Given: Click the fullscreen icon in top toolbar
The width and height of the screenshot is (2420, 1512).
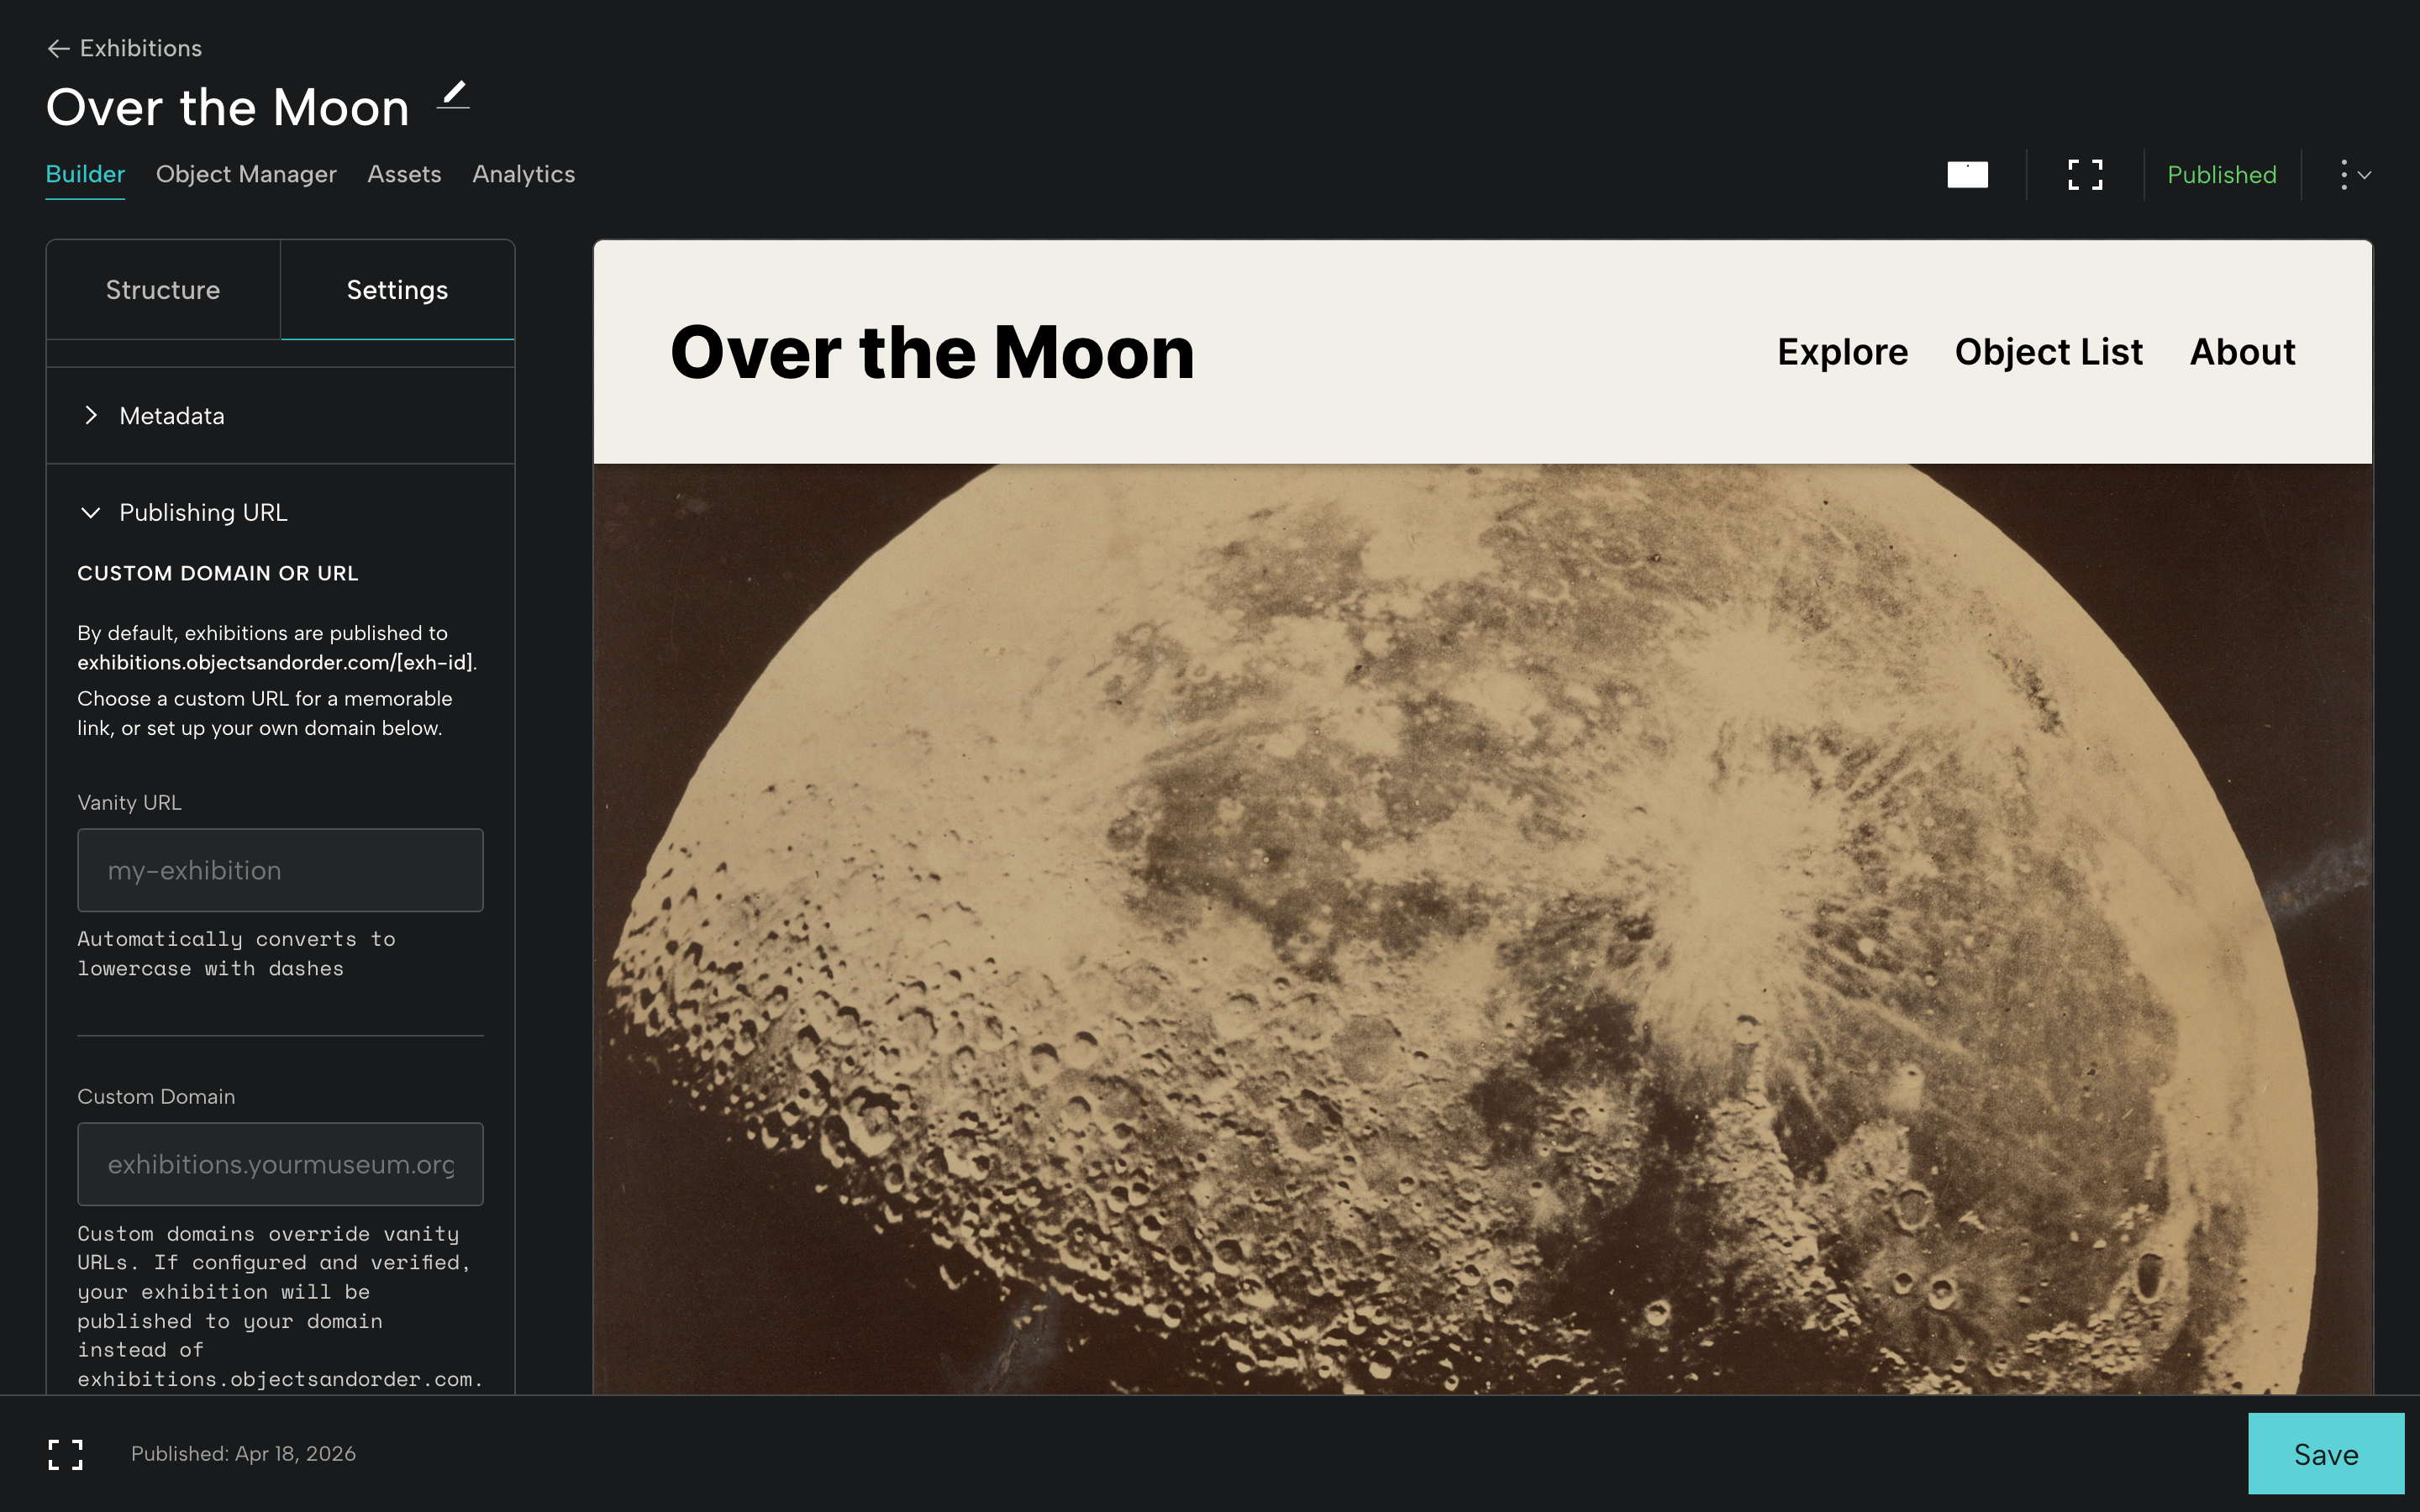Looking at the screenshot, I should point(2085,175).
